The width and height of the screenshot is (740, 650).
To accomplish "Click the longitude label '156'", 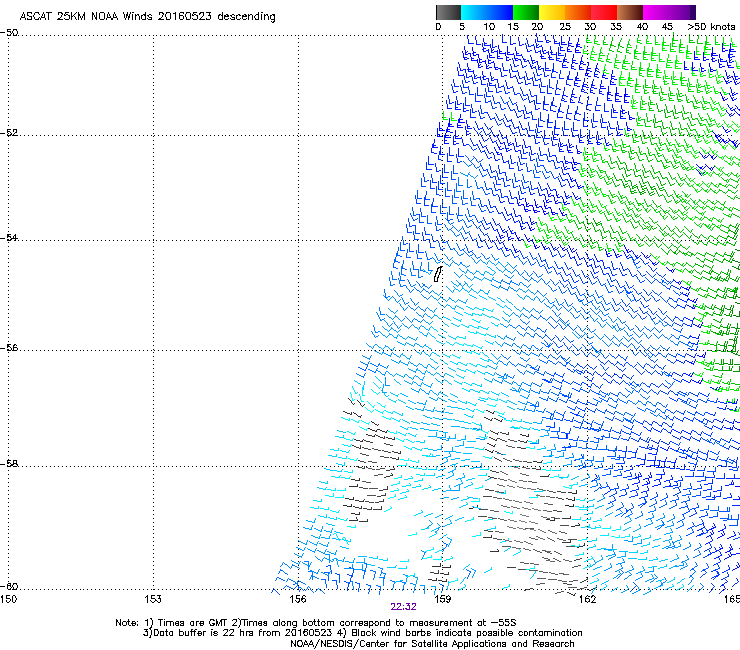I will tap(298, 599).
